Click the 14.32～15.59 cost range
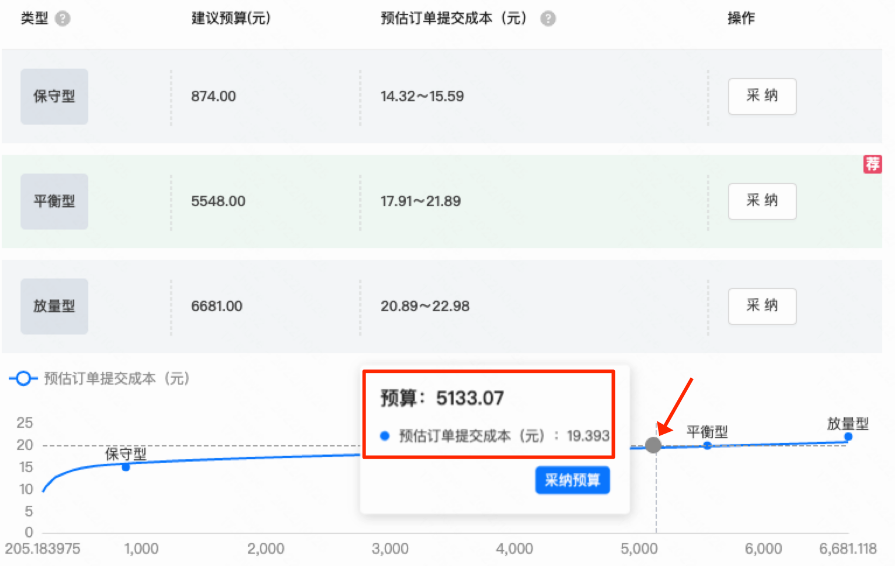Viewport: 895px width, 566px height. coord(422,96)
